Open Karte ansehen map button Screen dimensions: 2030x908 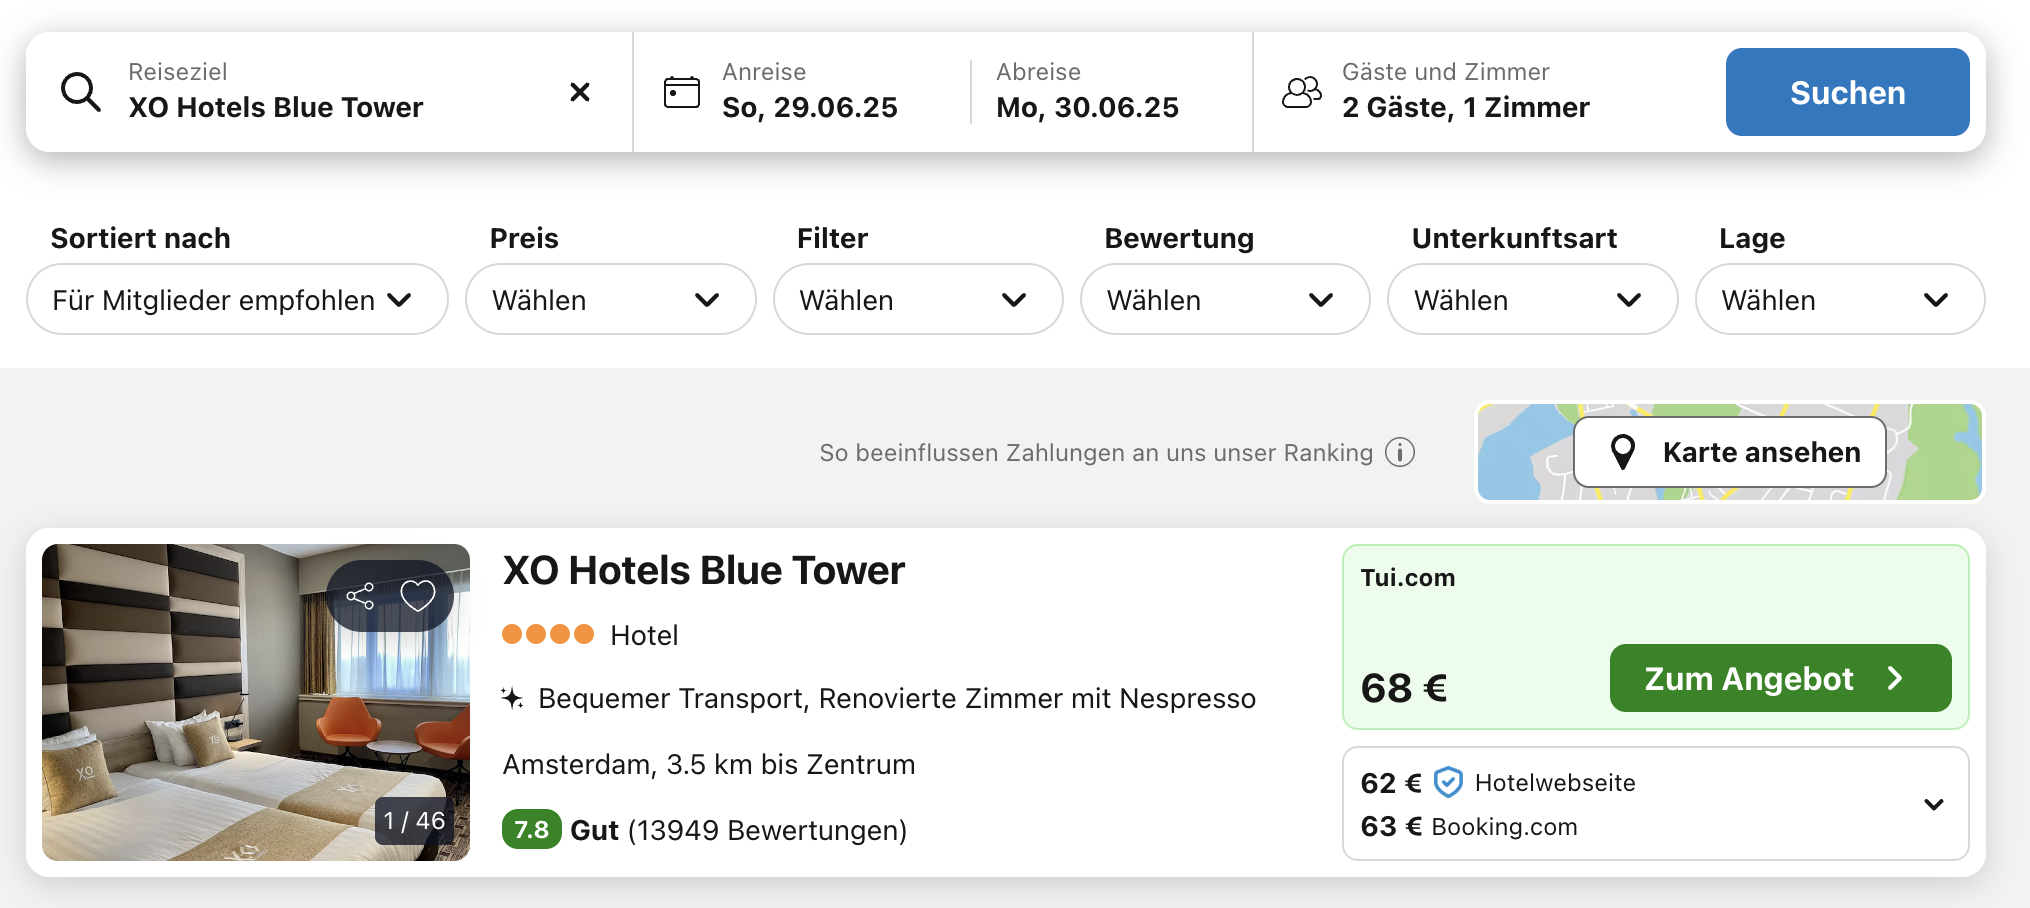(x=1730, y=452)
